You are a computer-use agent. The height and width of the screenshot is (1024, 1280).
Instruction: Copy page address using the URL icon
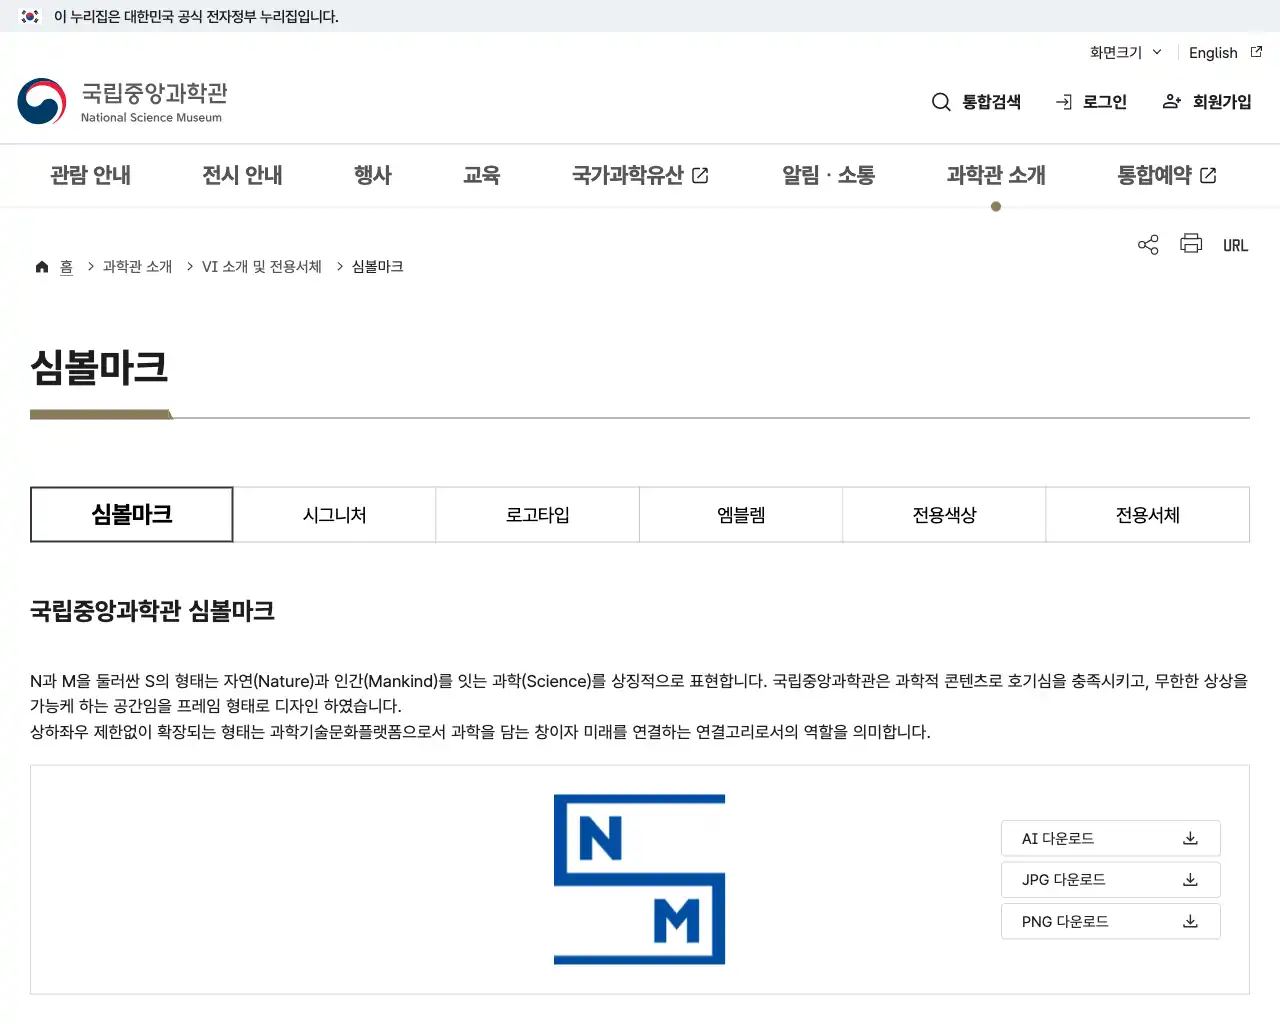tap(1235, 244)
